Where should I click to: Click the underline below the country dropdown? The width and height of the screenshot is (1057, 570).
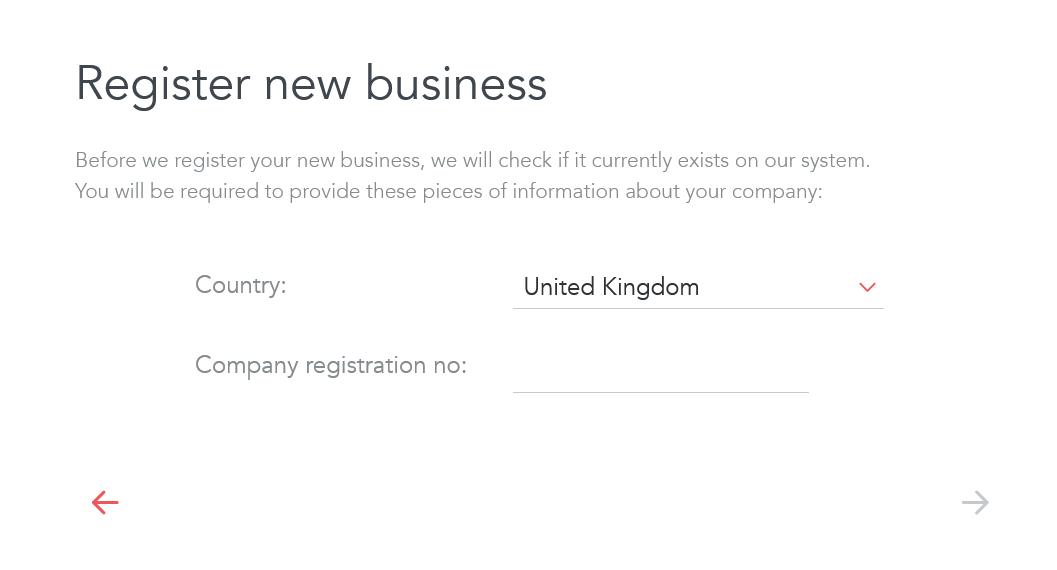point(698,309)
